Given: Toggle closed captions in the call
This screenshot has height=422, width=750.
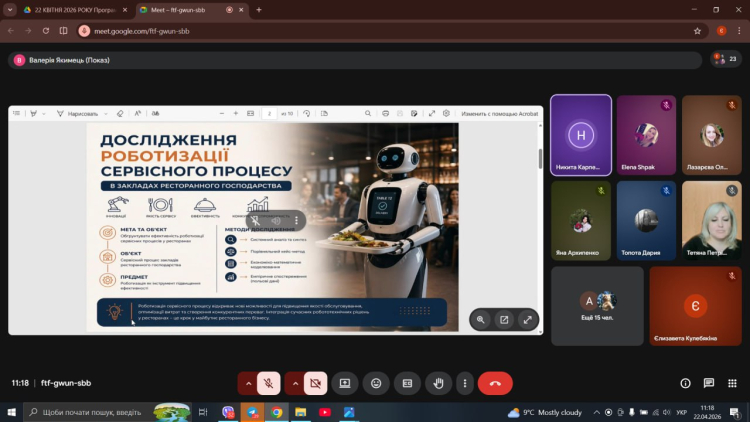Looking at the screenshot, I should 407,383.
